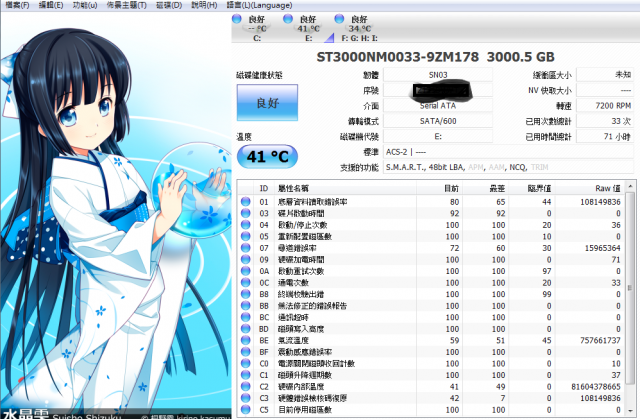Viewport: 640px width, 419px height.
Task: Click the Suisho Shizuku character image
Action: [x=116, y=214]
